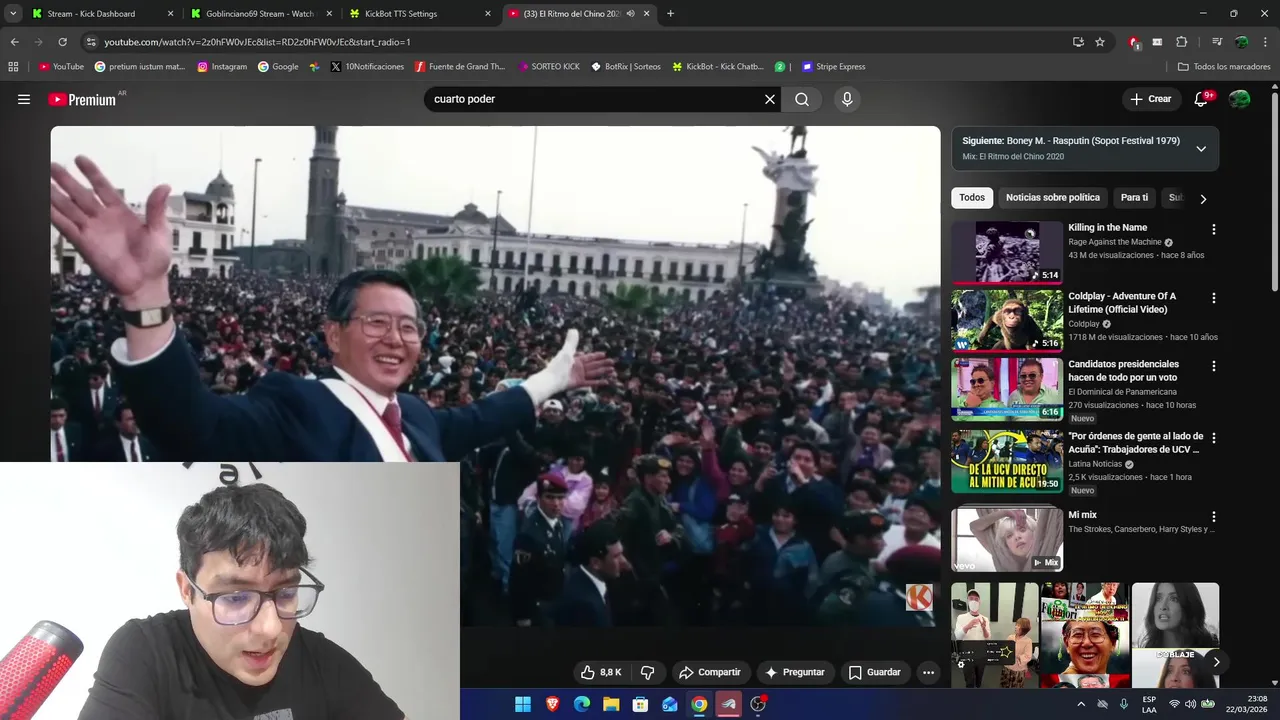1280x720 pixels.
Task: Show more filter chips with the arrow
Action: point(1203,198)
